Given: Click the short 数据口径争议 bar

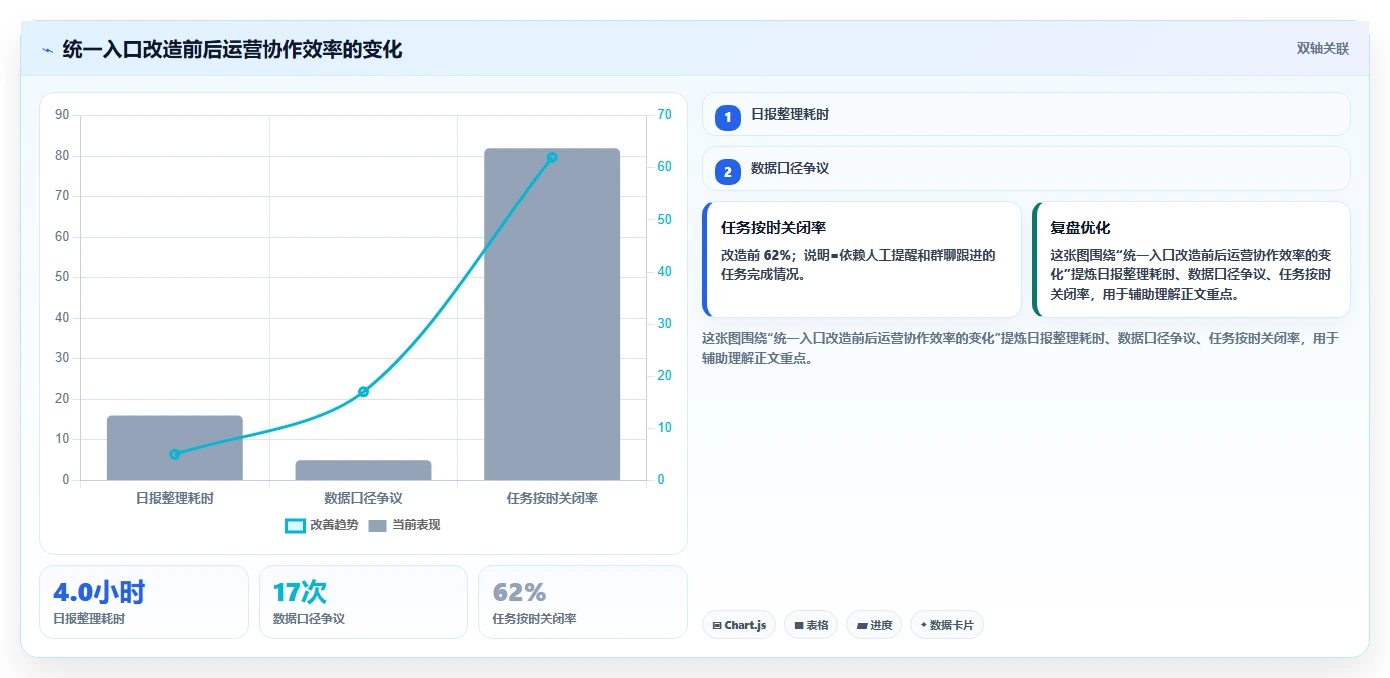Looking at the screenshot, I should tap(363, 470).
